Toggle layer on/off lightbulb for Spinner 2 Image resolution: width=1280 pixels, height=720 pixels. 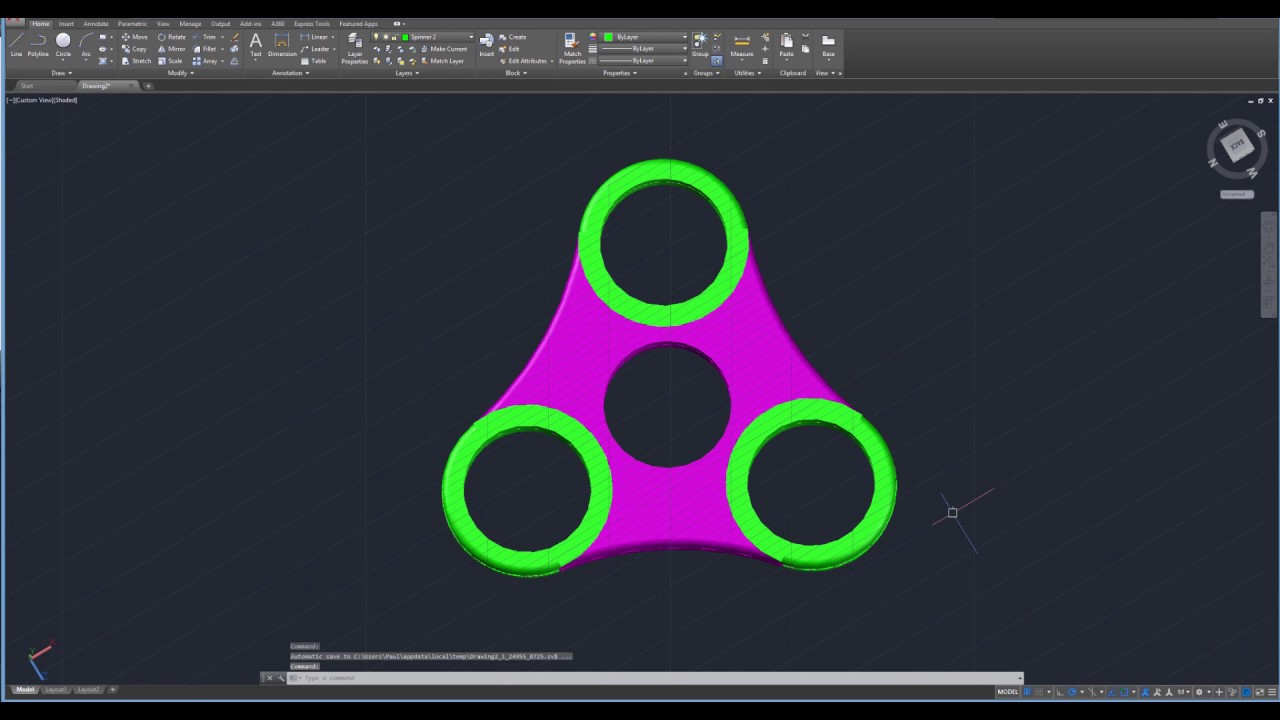point(377,37)
